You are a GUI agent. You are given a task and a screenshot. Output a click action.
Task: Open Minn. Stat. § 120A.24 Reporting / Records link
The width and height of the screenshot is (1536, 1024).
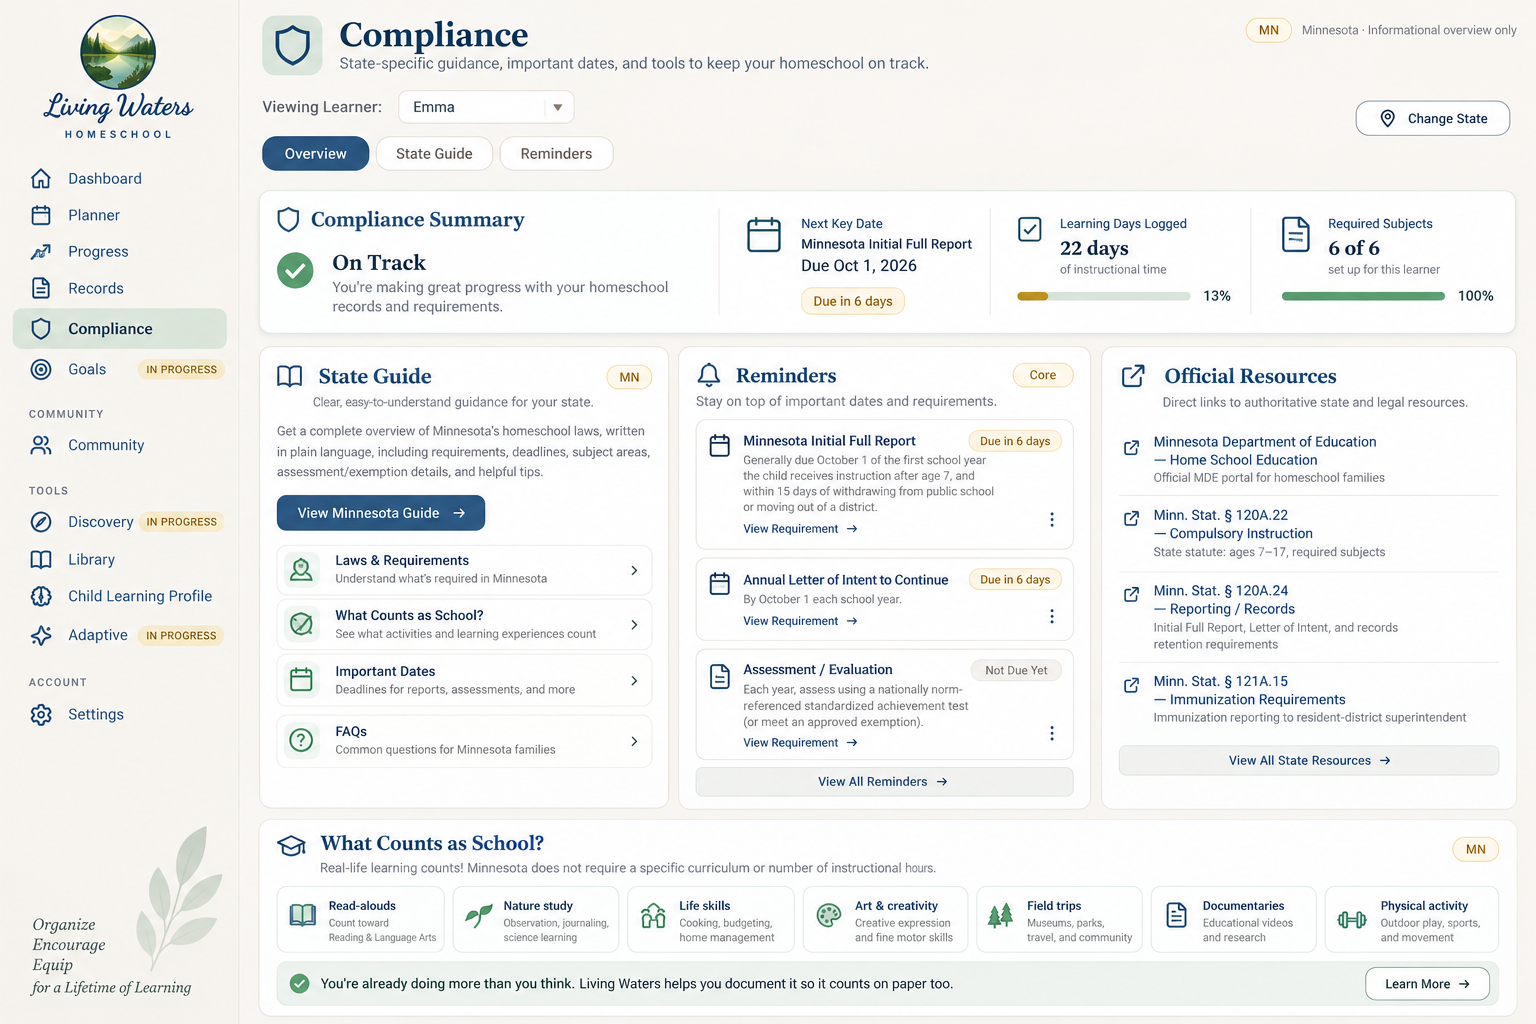pyautogui.click(x=1224, y=600)
